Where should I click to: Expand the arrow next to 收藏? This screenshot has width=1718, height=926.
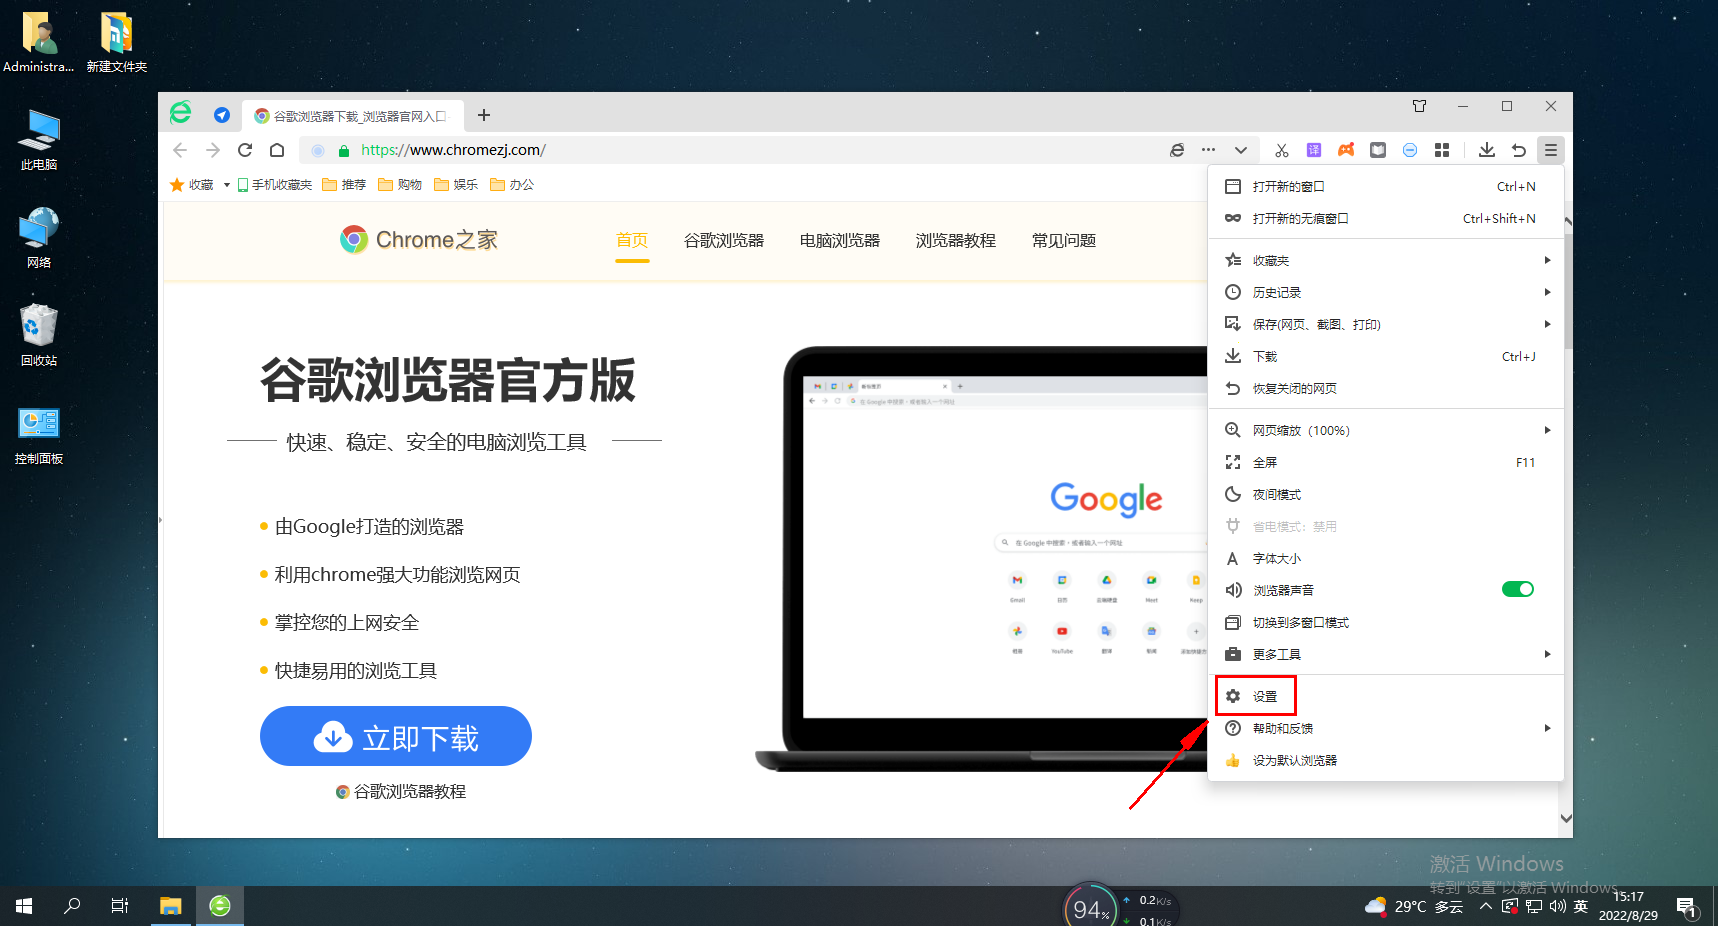[227, 185]
